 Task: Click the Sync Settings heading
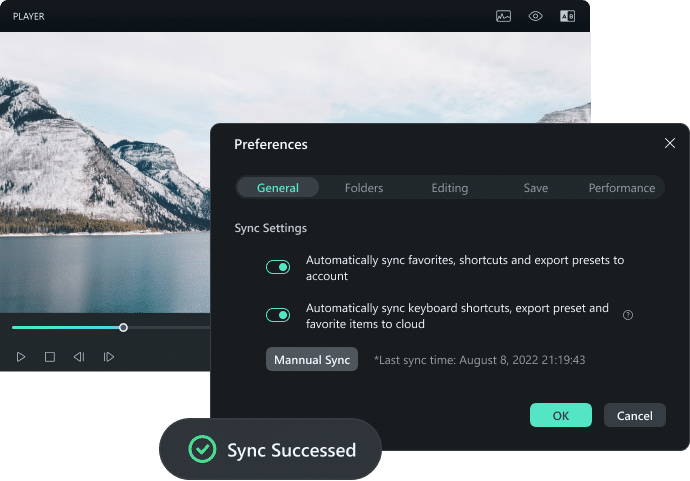point(270,228)
